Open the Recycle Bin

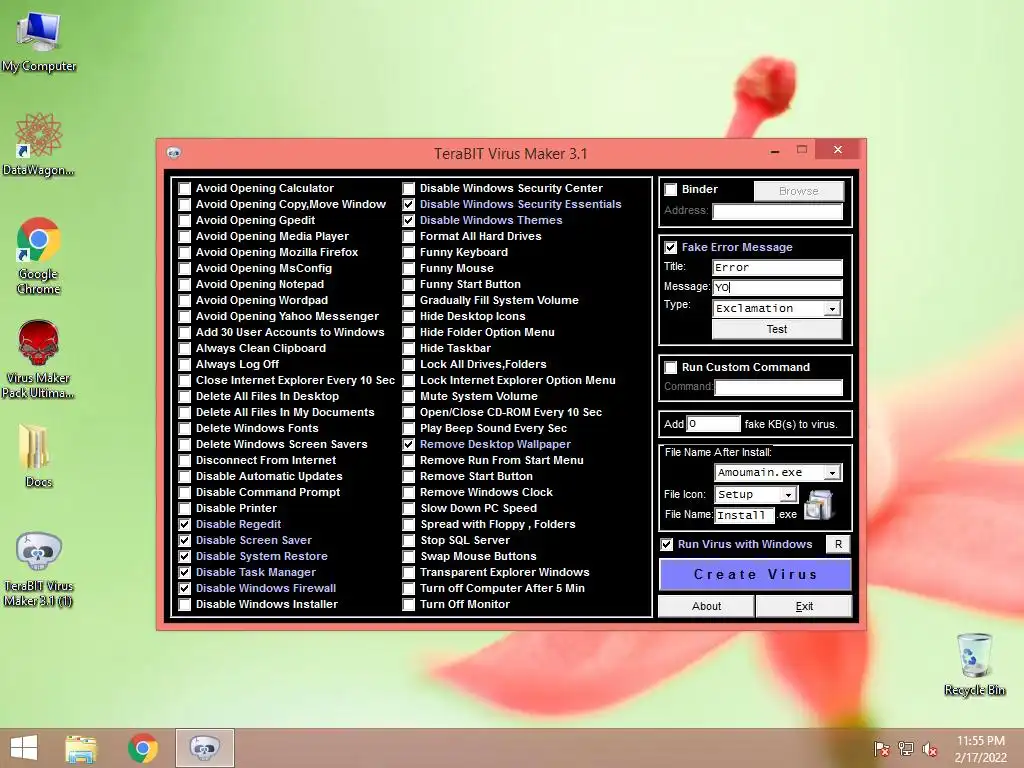(974, 664)
